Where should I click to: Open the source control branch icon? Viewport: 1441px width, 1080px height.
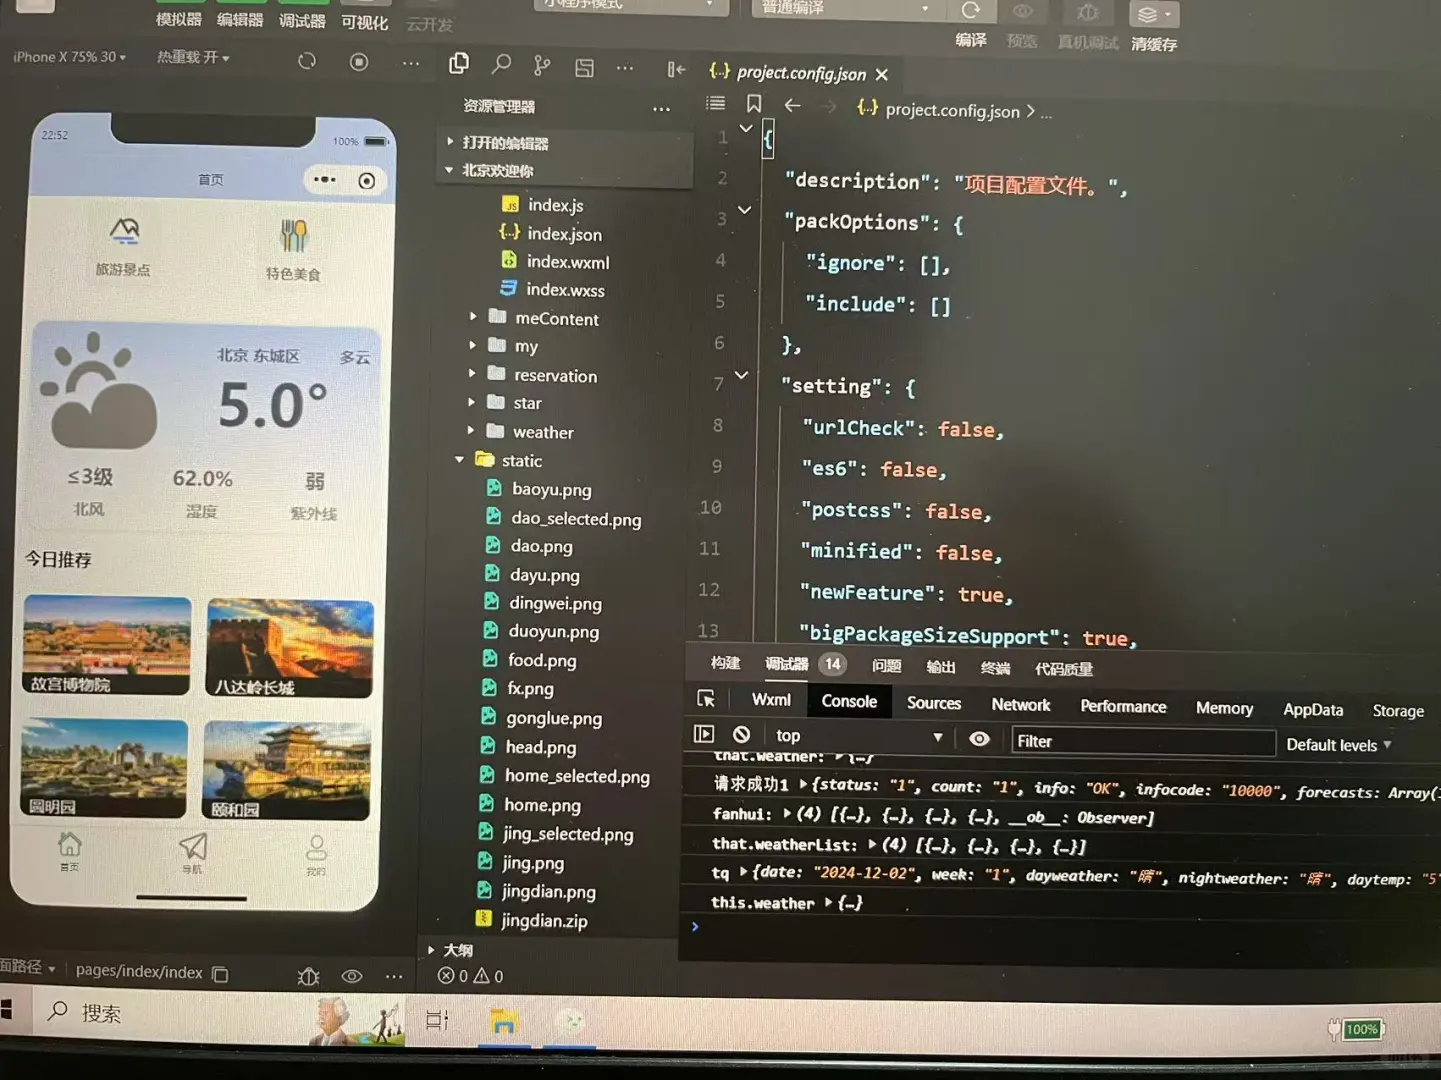542,66
